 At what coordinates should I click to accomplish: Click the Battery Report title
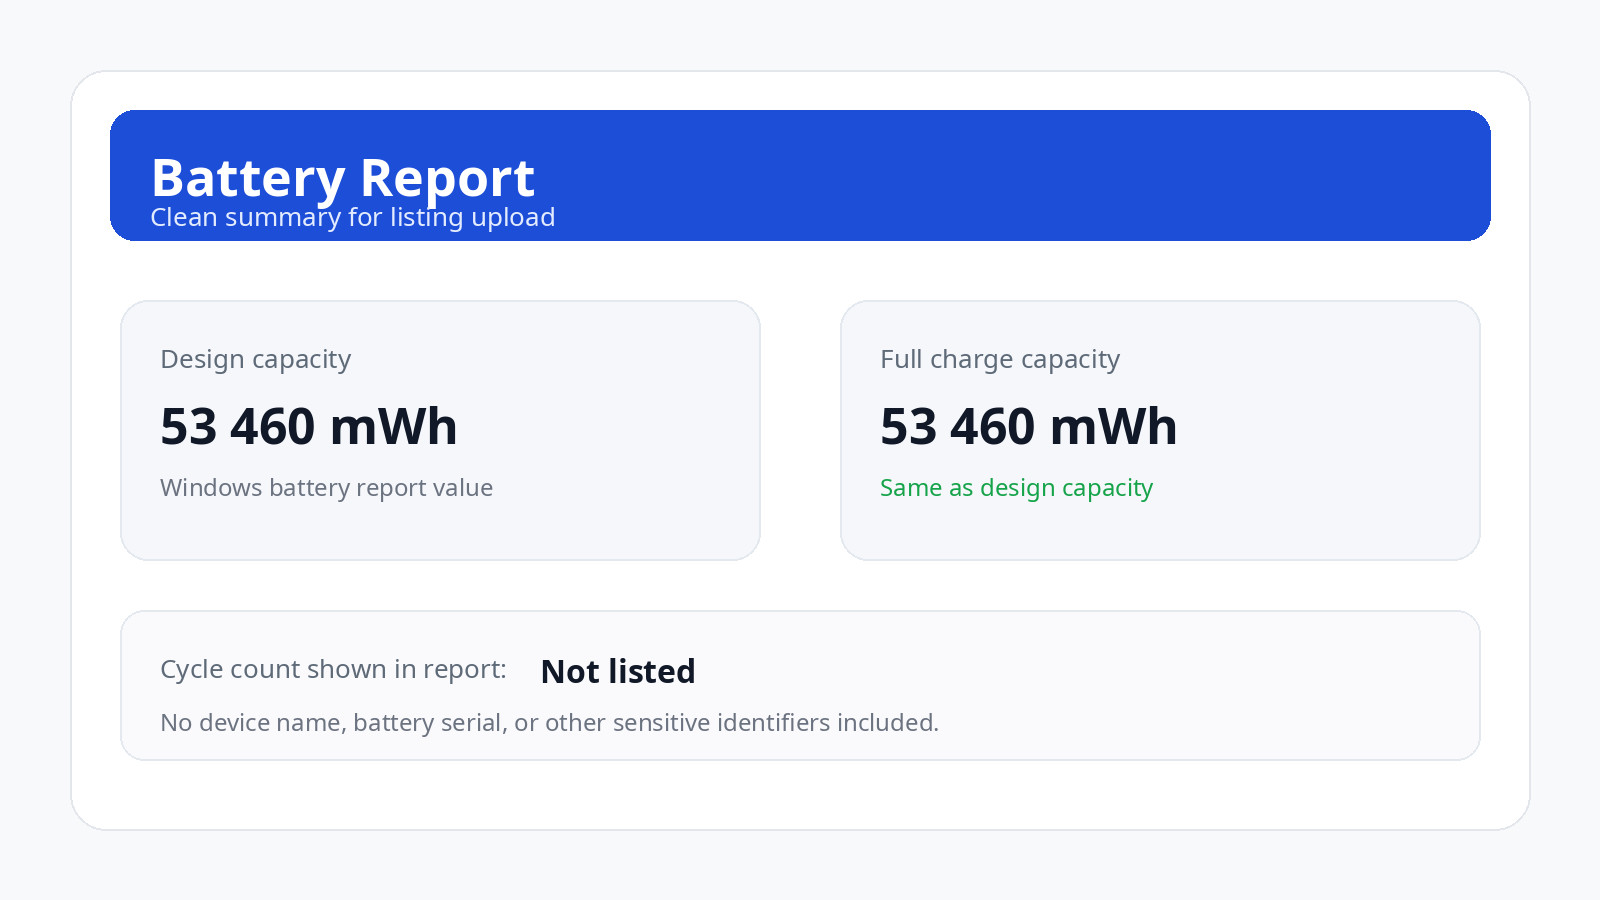tap(343, 179)
